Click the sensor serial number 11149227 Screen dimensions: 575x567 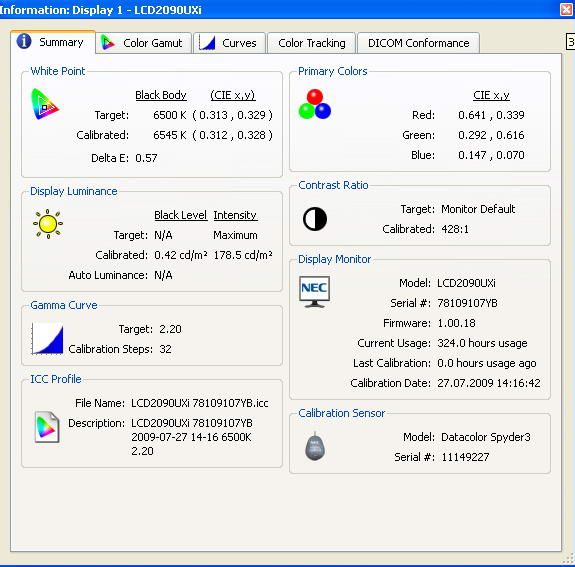coord(465,457)
